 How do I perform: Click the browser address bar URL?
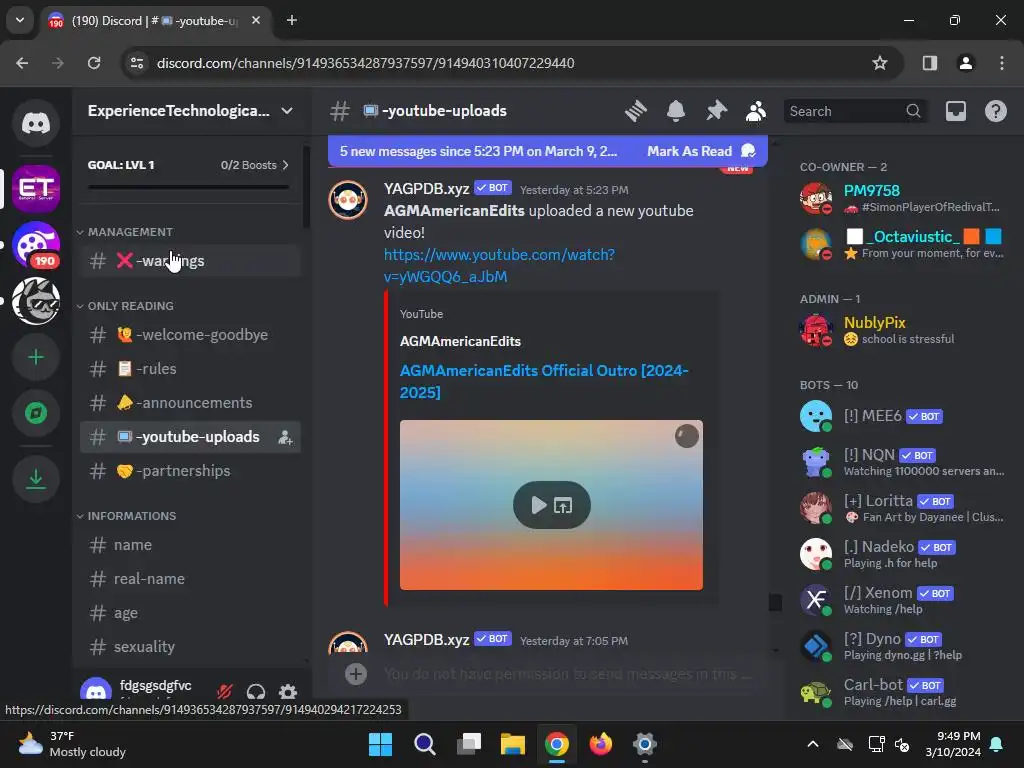(x=366, y=63)
